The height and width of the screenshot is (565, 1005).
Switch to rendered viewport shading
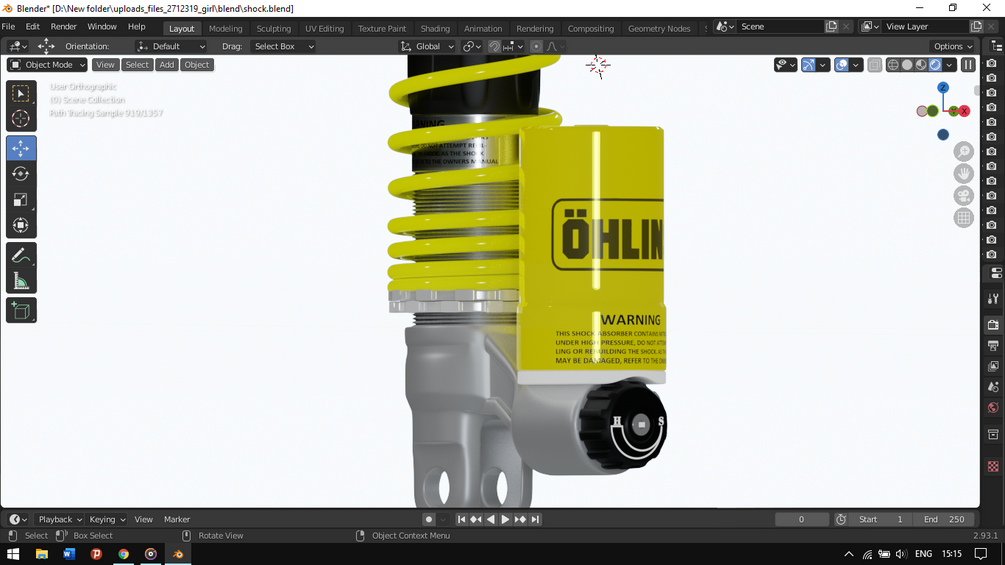[x=935, y=65]
